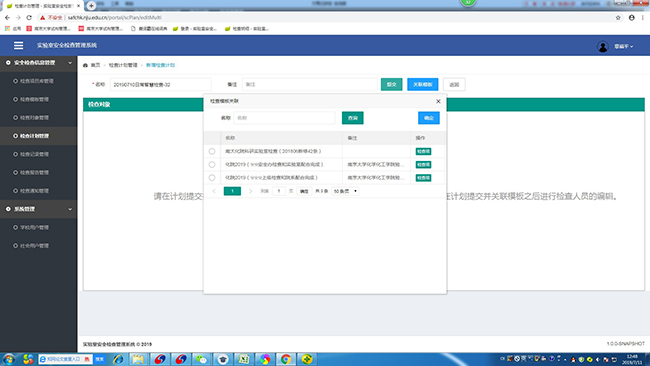Screen dimensions: 650x366
Task: Go to next page arrow in dialog pagination
Action: point(250,191)
